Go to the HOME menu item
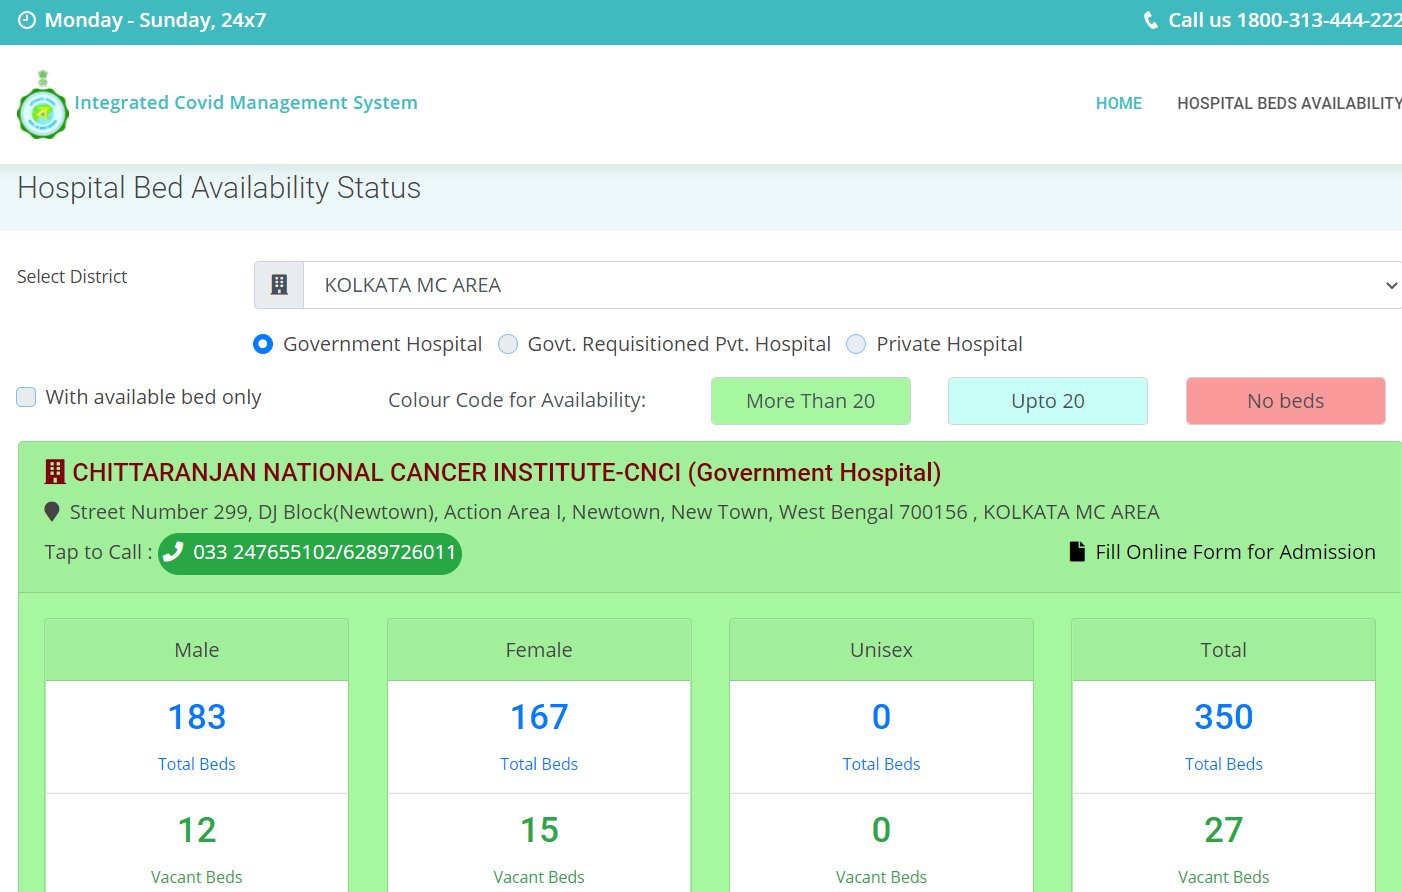 pos(1119,103)
